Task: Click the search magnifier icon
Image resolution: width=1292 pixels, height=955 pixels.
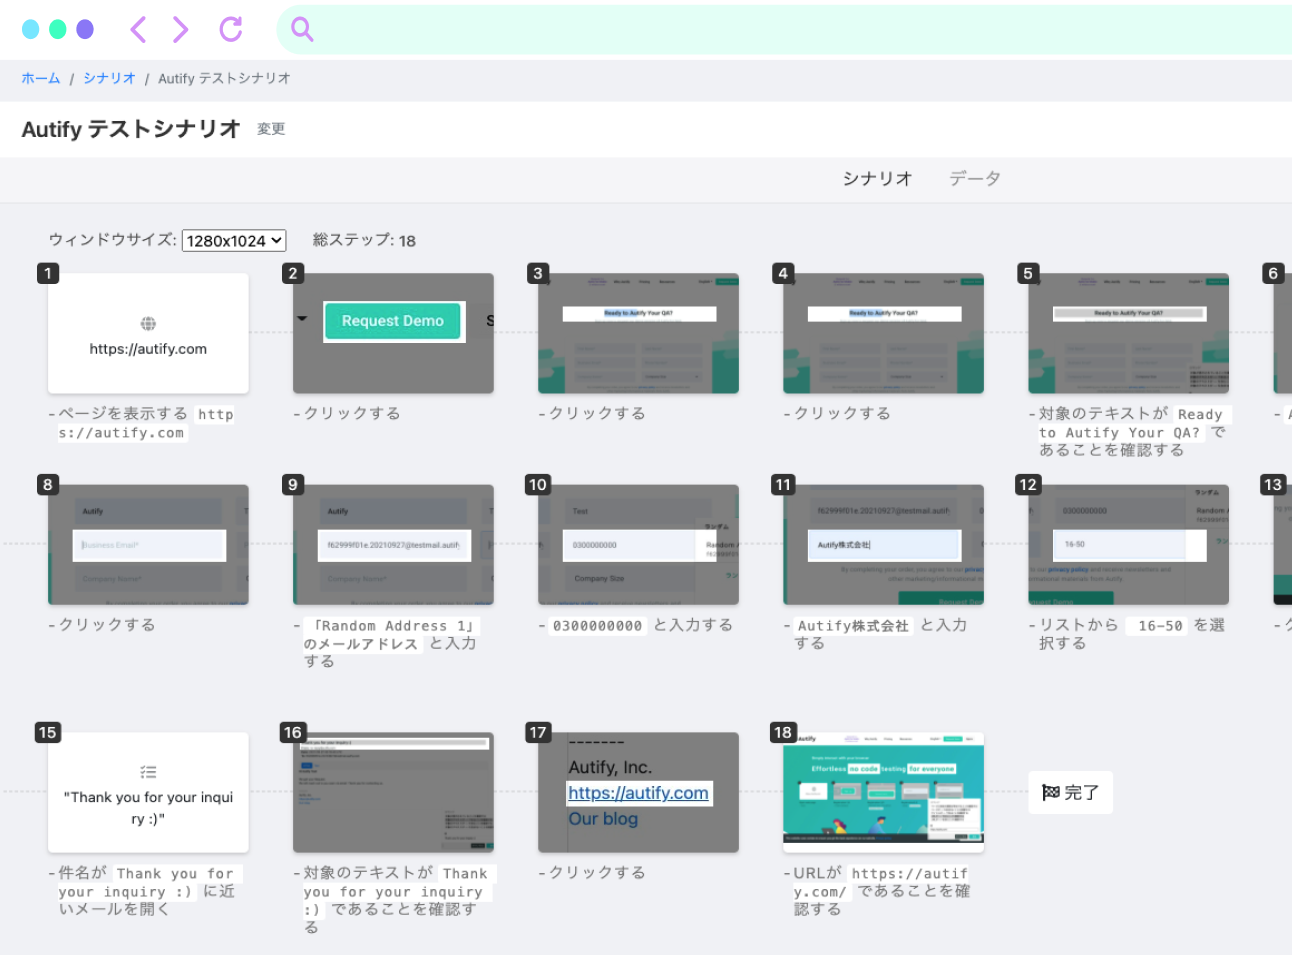Action: (x=302, y=30)
